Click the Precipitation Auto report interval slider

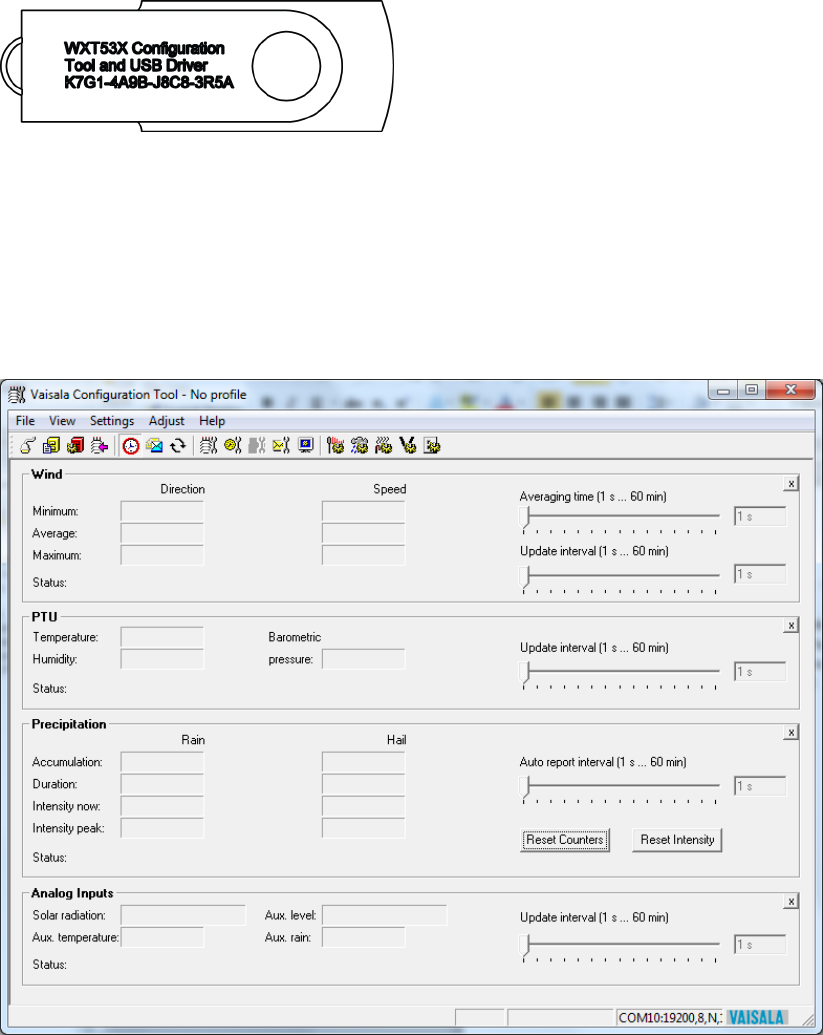pyautogui.click(x=525, y=787)
